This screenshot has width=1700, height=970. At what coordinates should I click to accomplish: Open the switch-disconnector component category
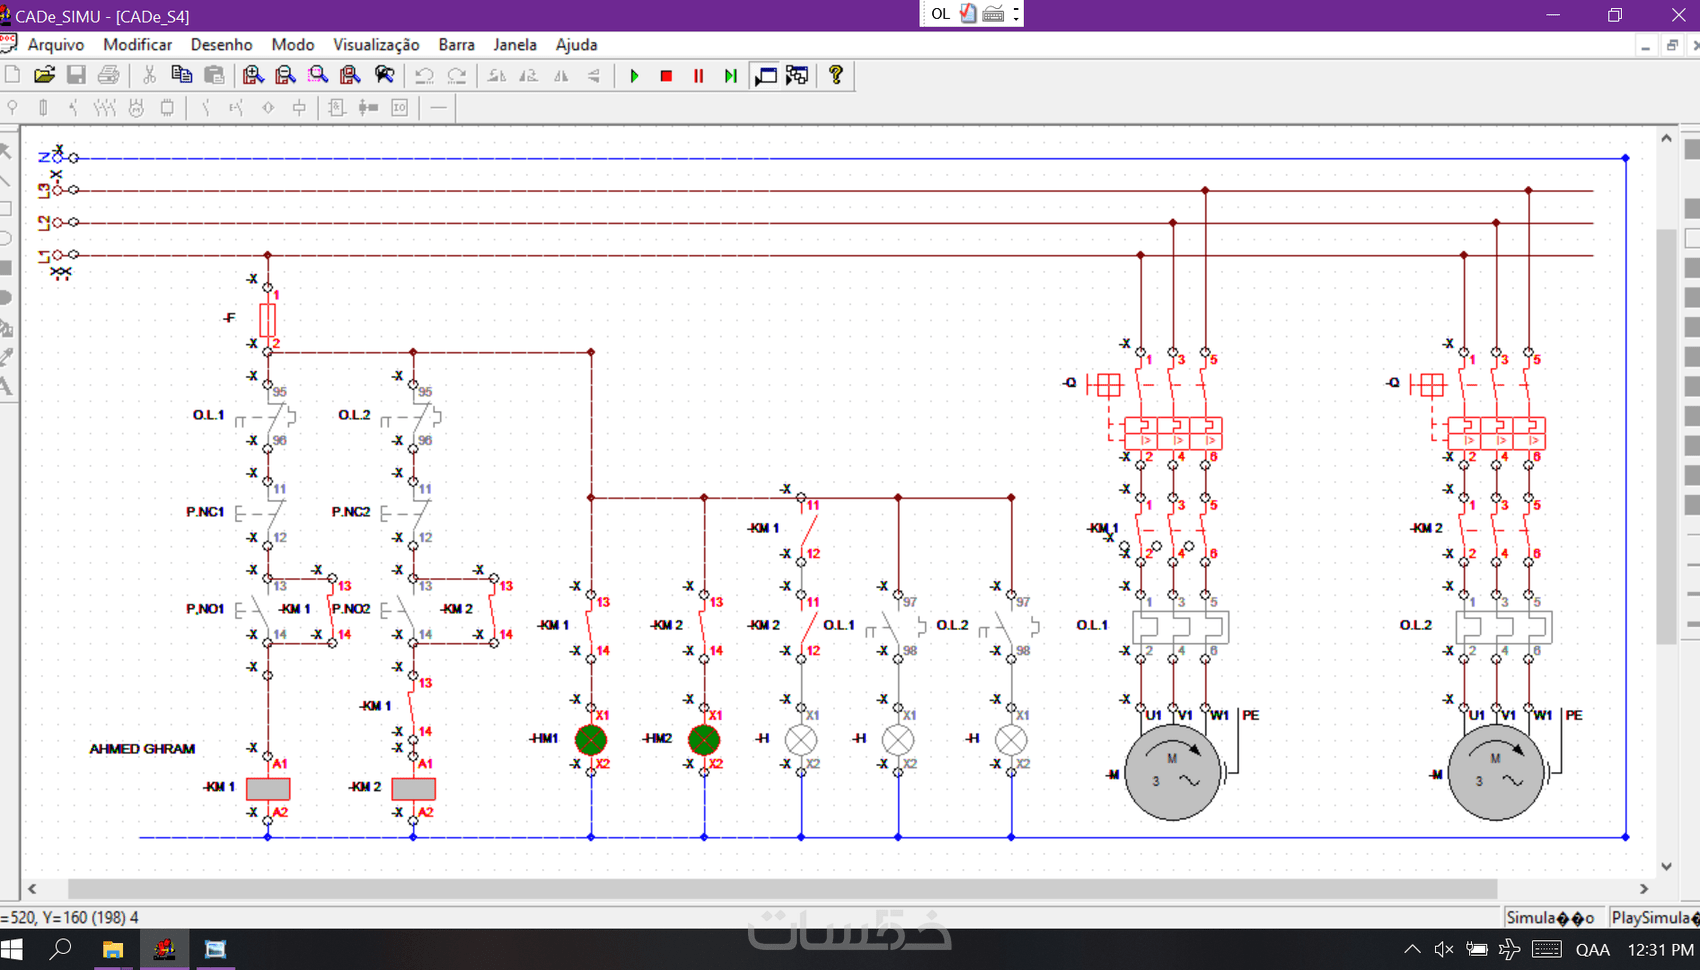pos(73,107)
